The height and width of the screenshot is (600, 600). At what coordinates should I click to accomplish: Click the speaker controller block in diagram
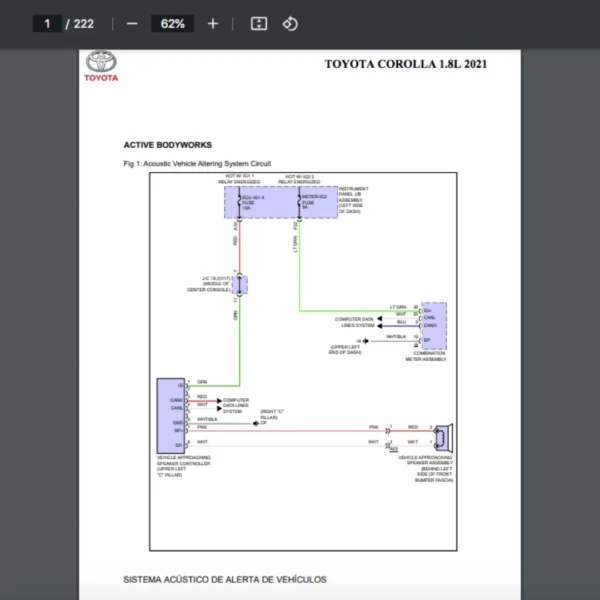(x=170, y=416)
